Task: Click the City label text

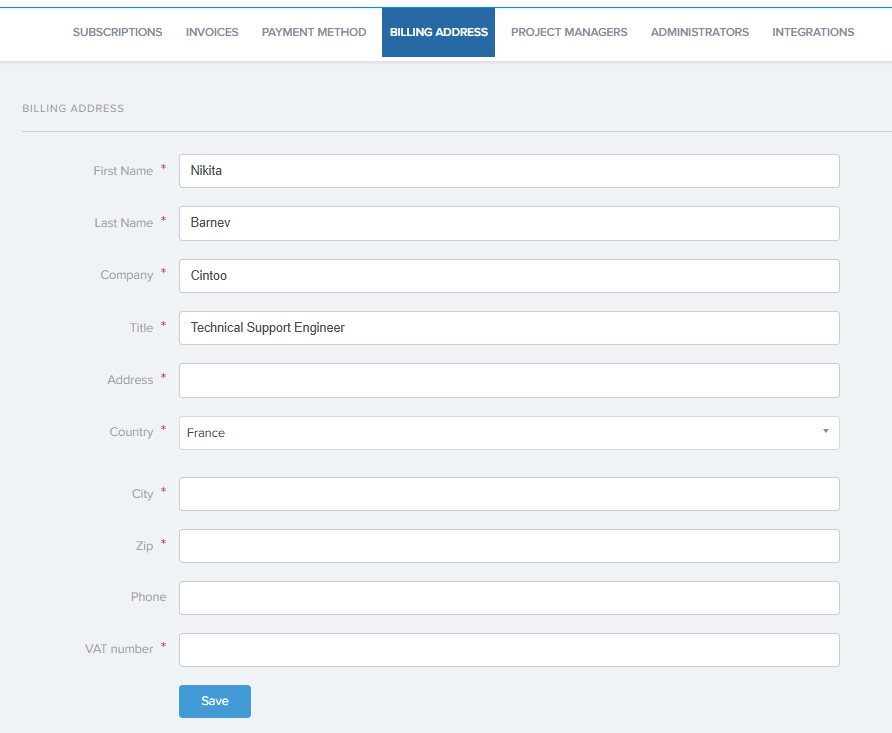Action: tap(142, 494)
